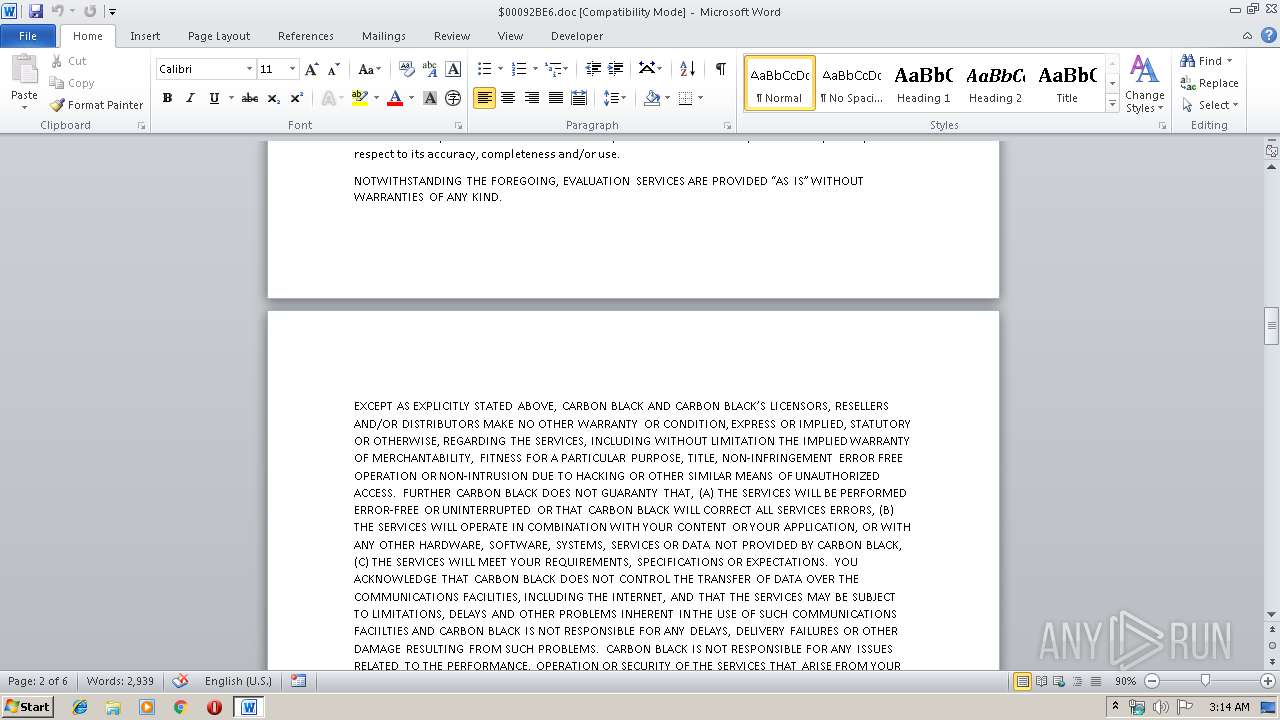The image size is (1280, 720).
Task: Click Replace button
Action: tap(1209, 83)
